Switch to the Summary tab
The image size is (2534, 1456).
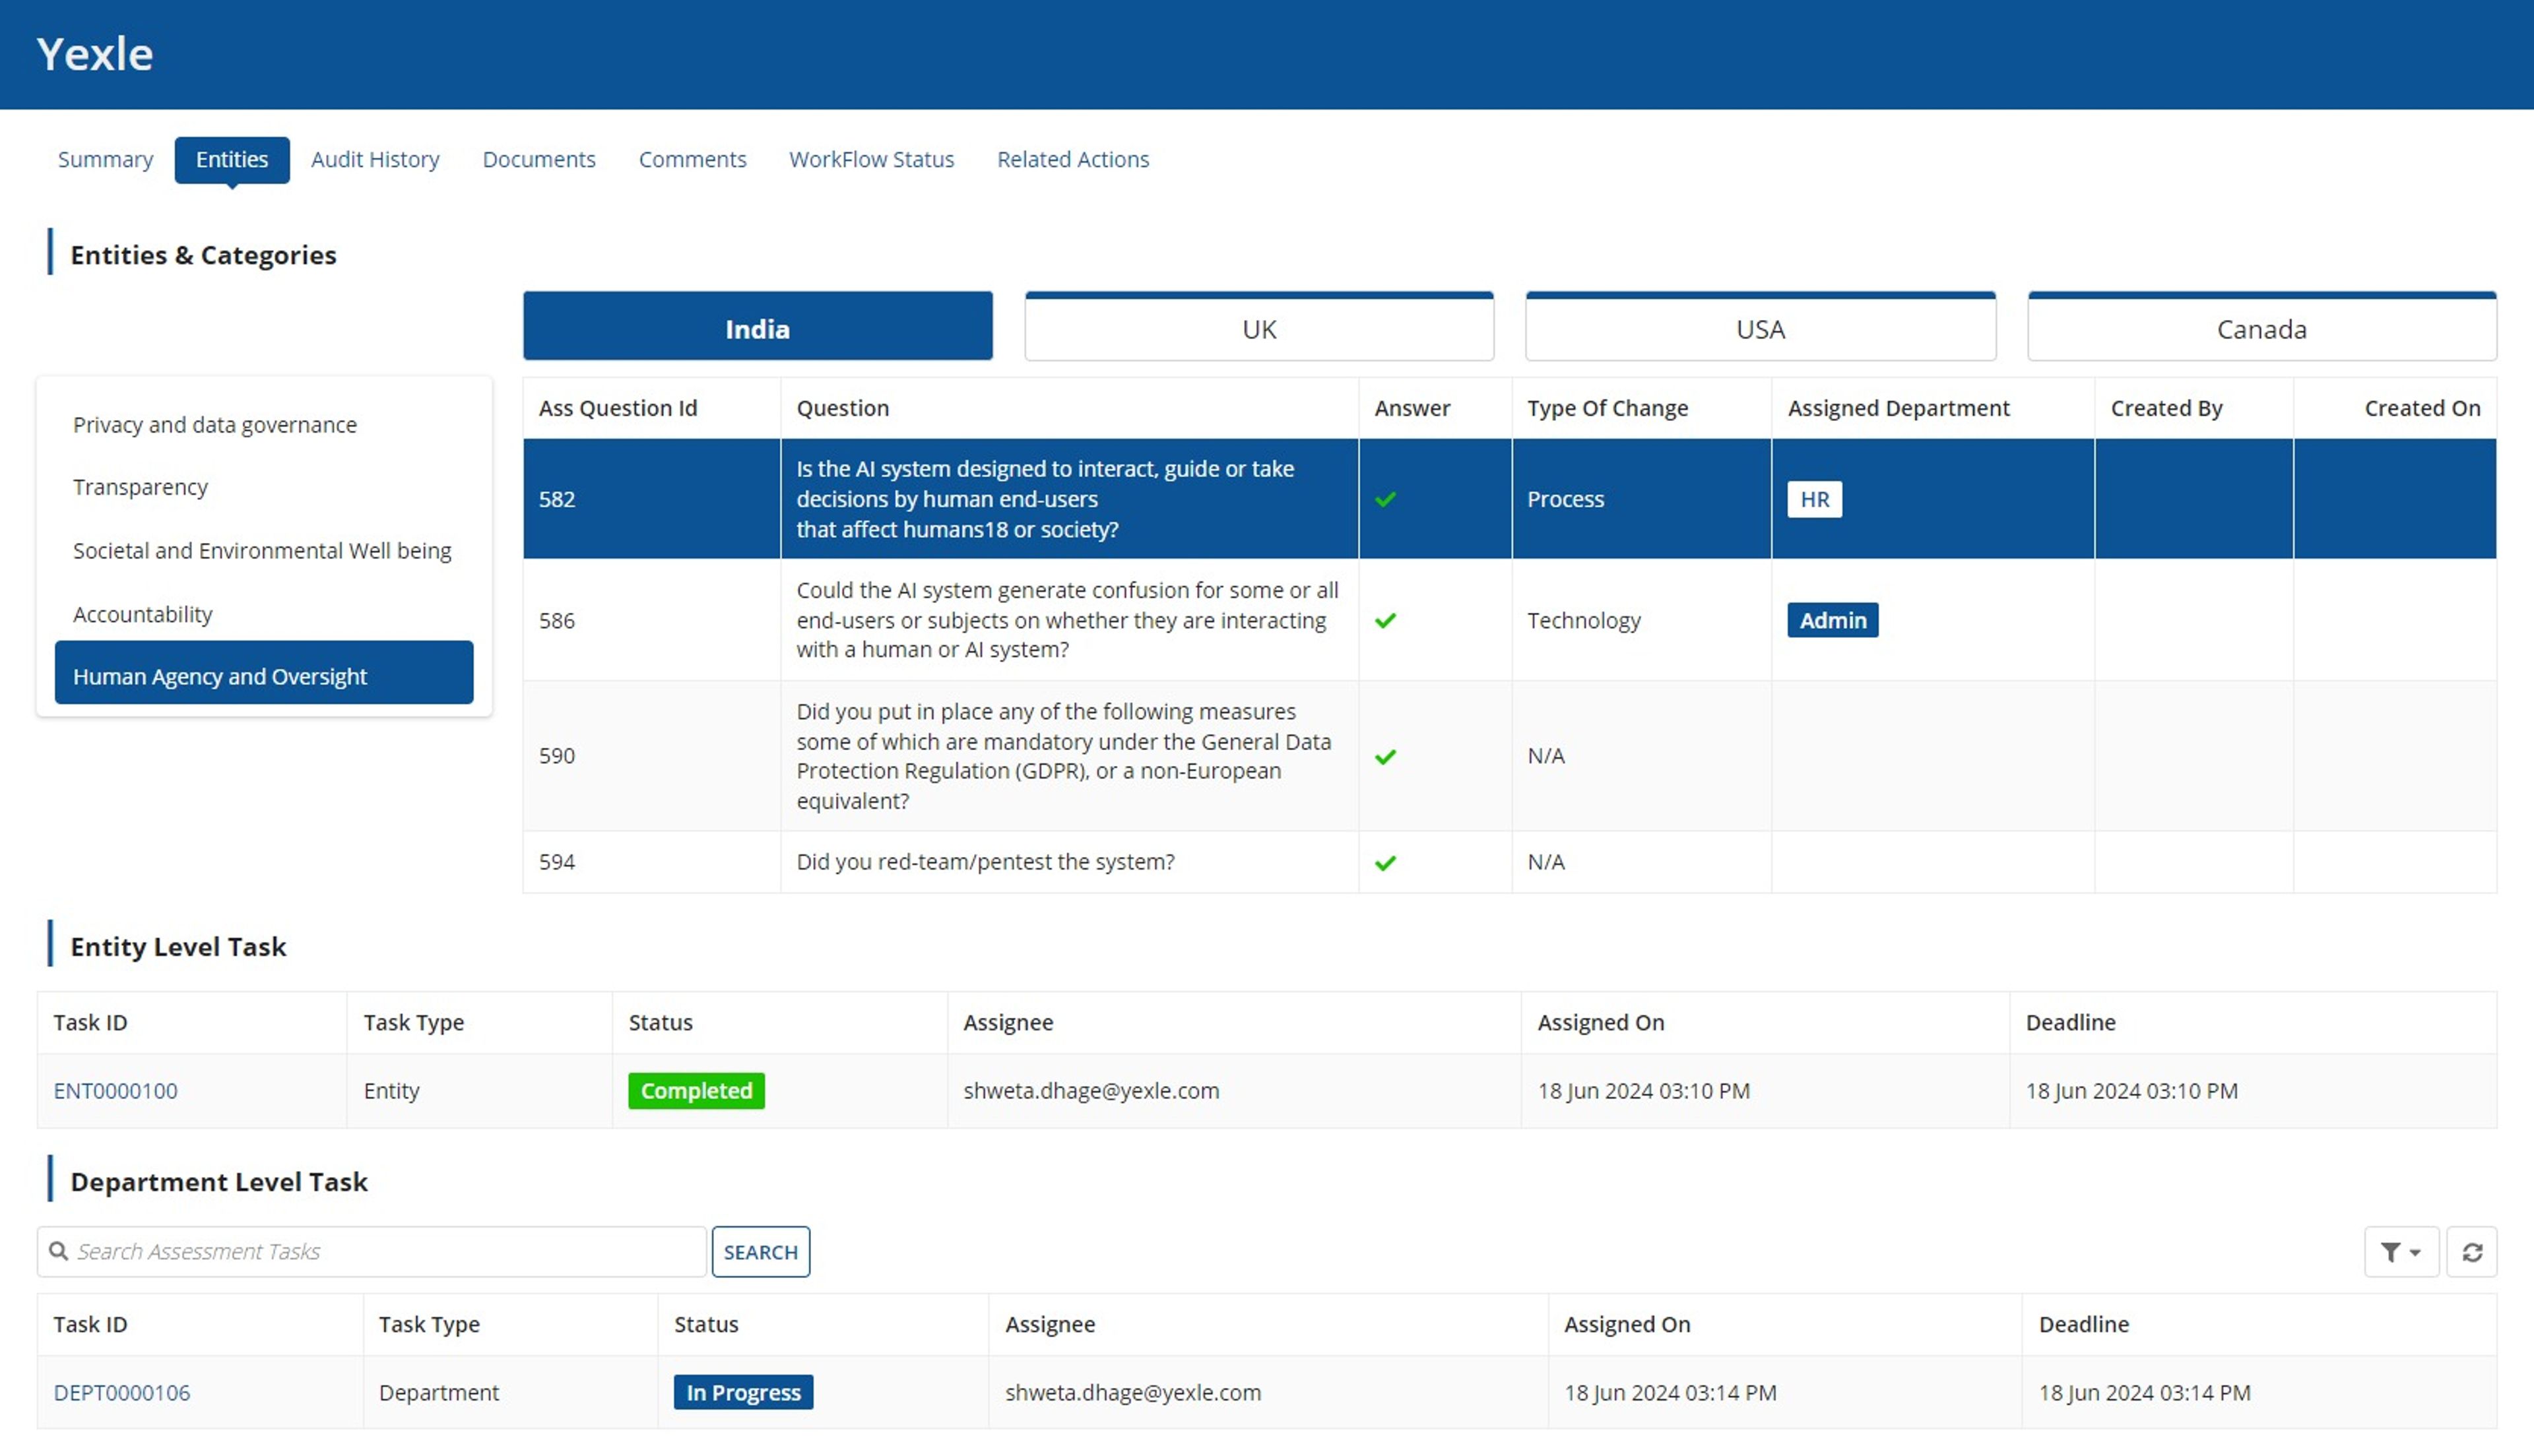(105, 159)
